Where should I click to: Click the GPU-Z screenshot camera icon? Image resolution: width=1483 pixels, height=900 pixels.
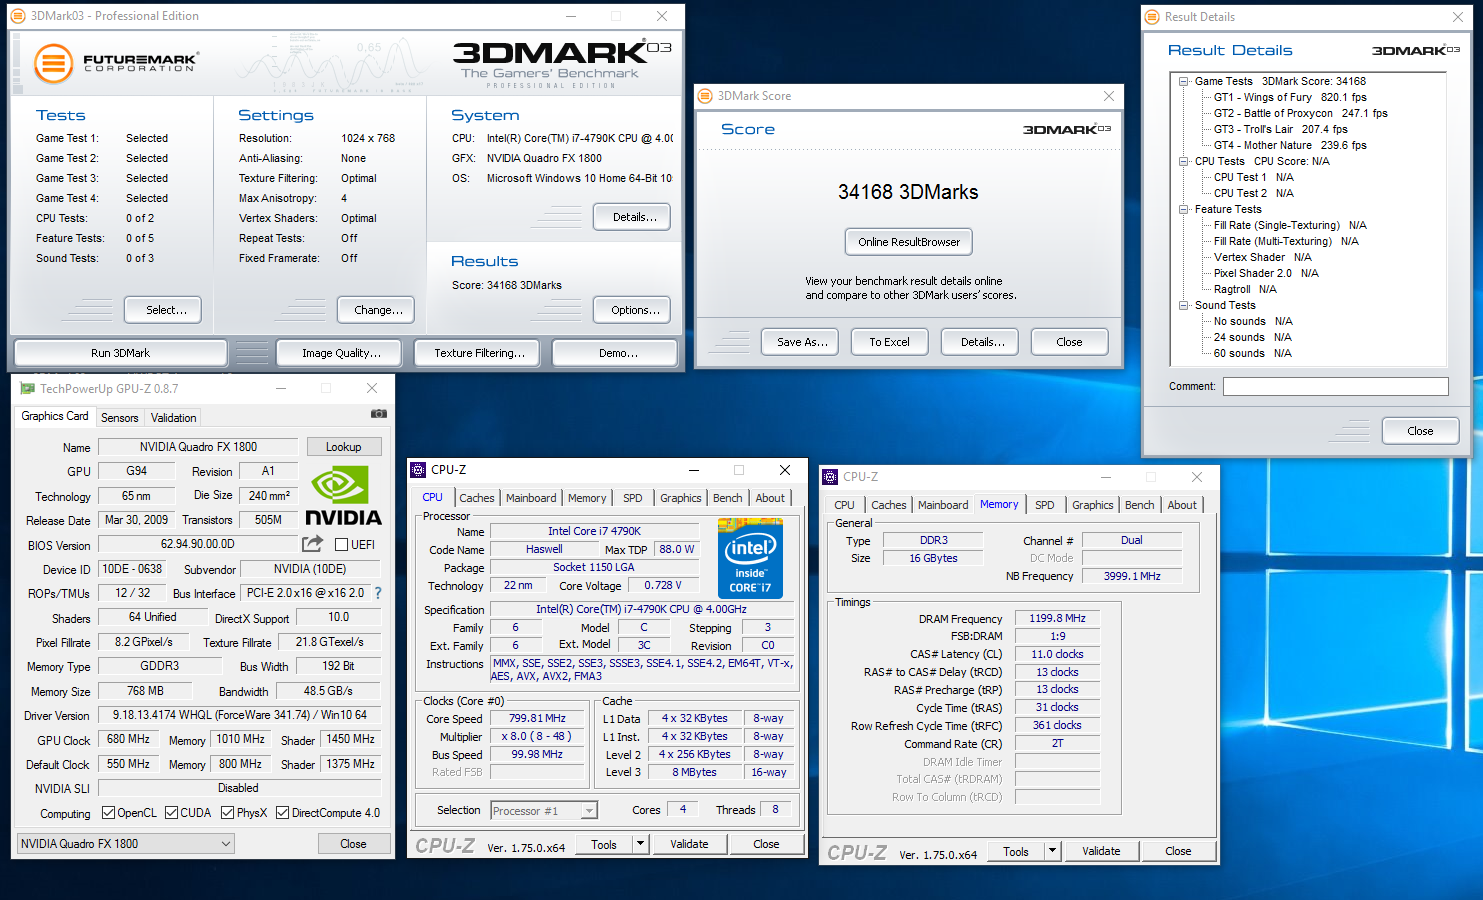[379, 413]
